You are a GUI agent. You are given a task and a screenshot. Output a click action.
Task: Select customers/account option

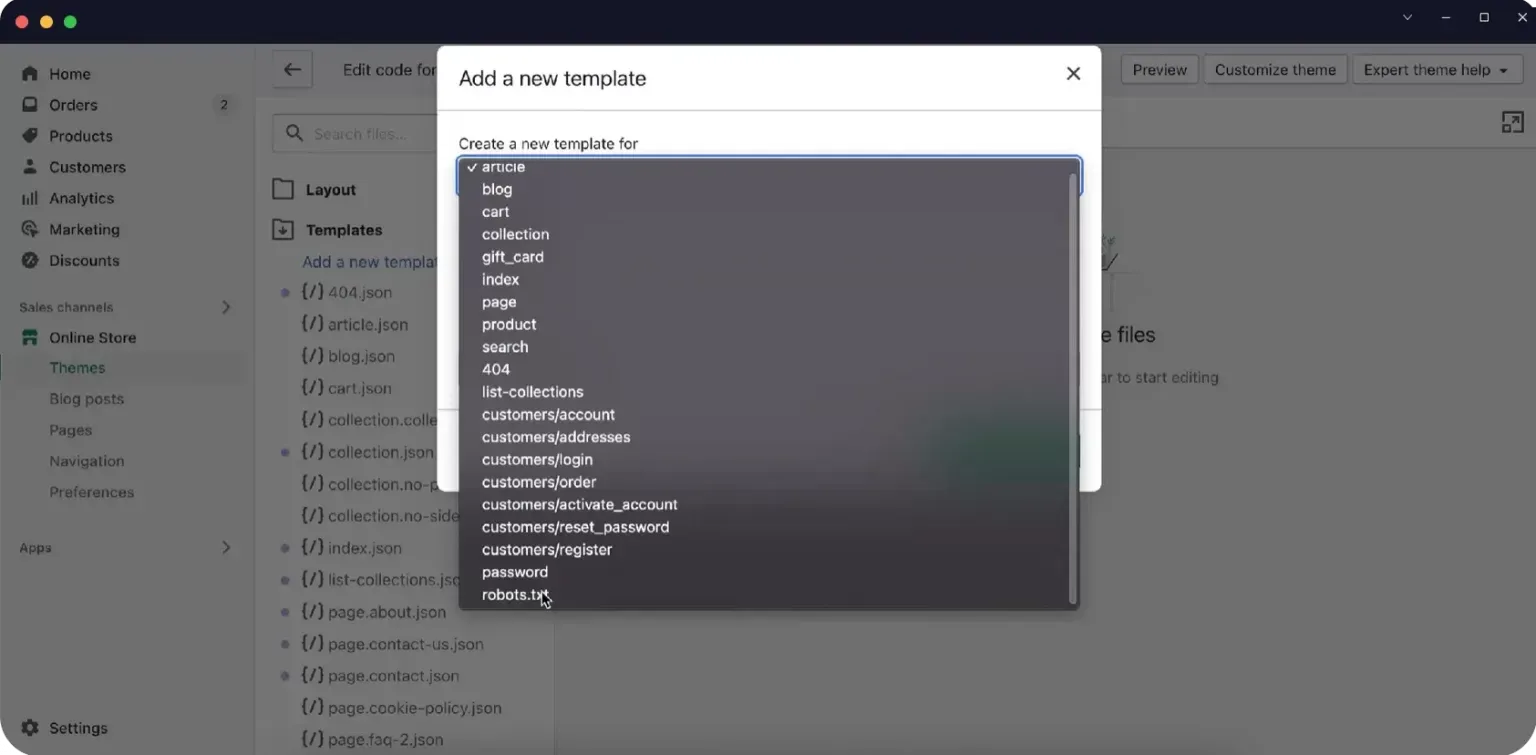768,415
